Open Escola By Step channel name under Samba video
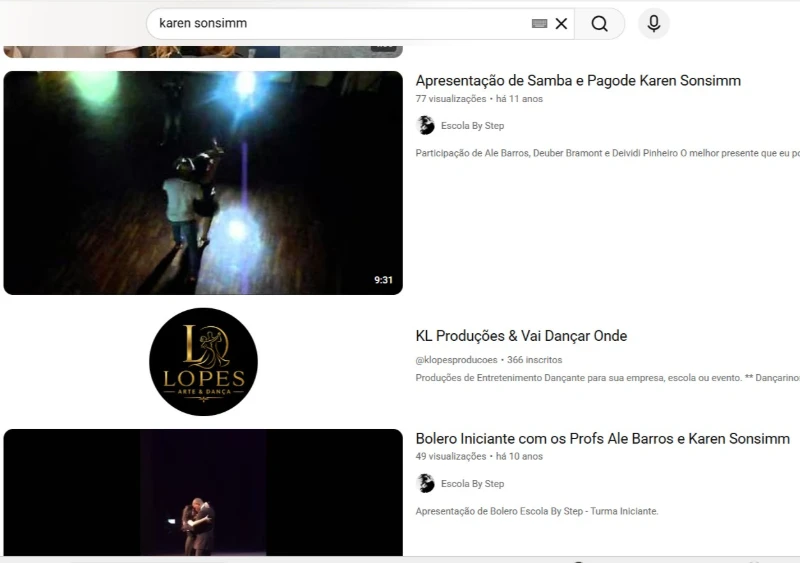The image size is (800, 563). [472, 126]
